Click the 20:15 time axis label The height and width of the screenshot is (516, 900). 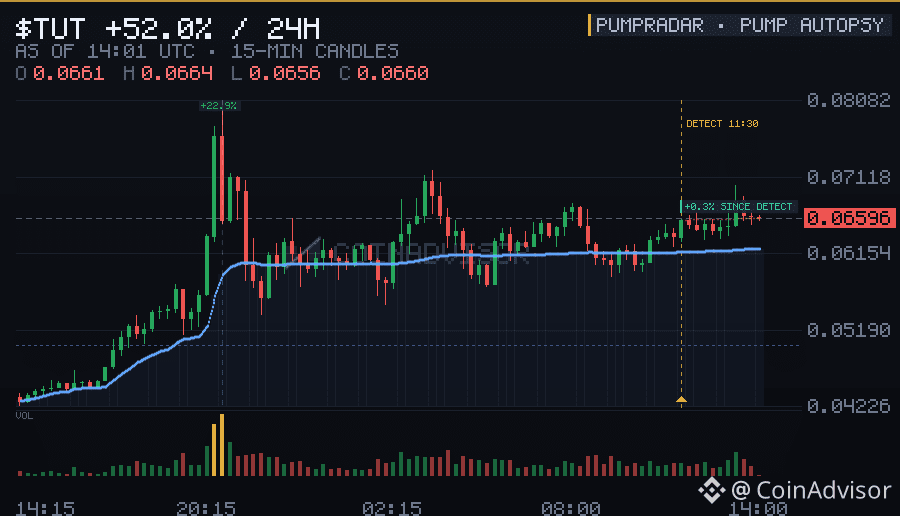coord(205,509)
